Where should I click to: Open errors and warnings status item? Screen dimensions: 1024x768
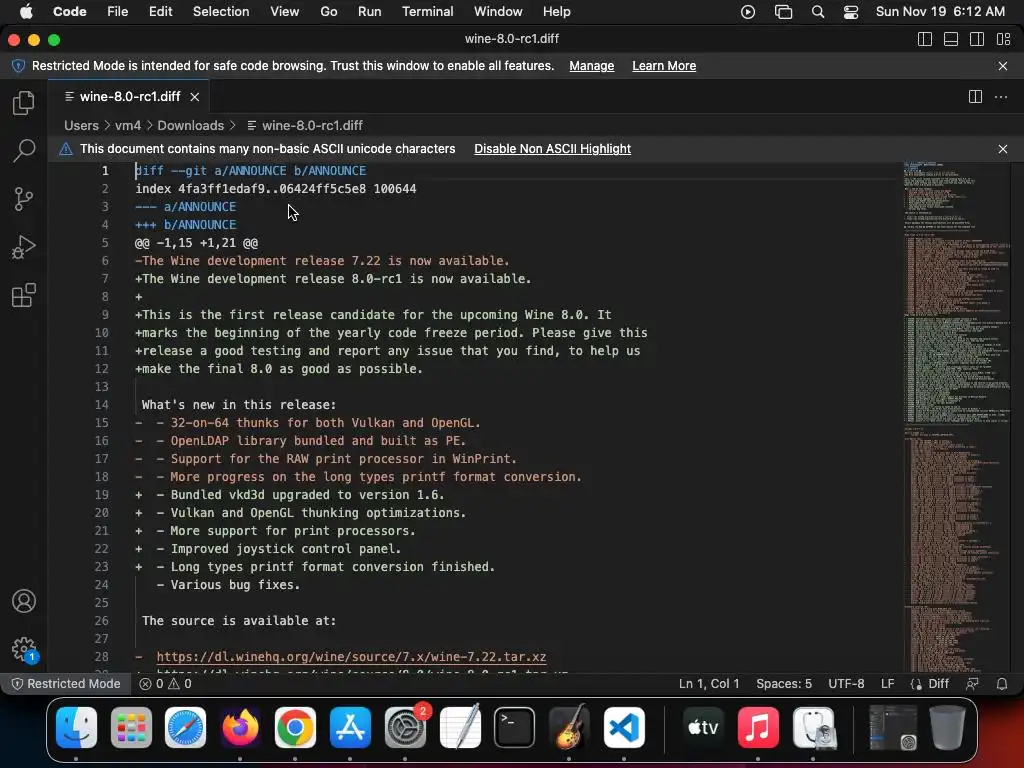(x=166, y=684)
